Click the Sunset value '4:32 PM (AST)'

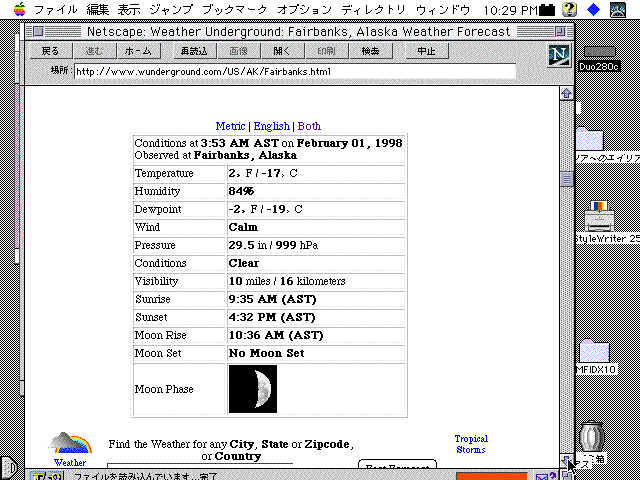(272, 317)
